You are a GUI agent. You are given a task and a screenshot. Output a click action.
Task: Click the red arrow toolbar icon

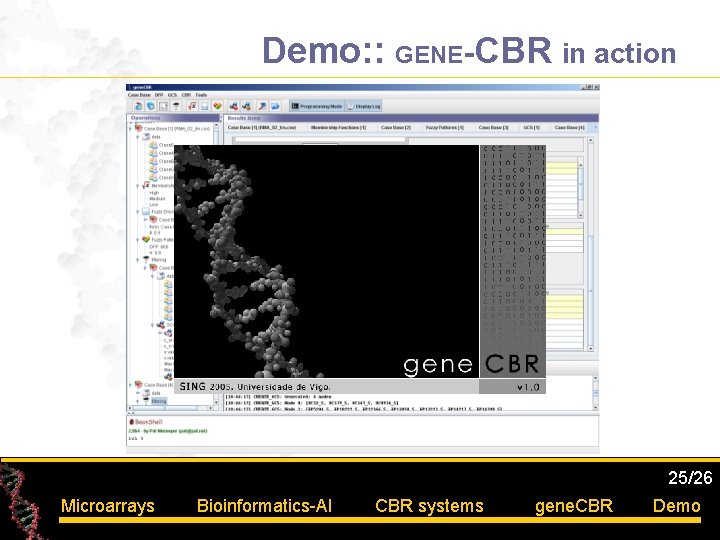point(262,106)
